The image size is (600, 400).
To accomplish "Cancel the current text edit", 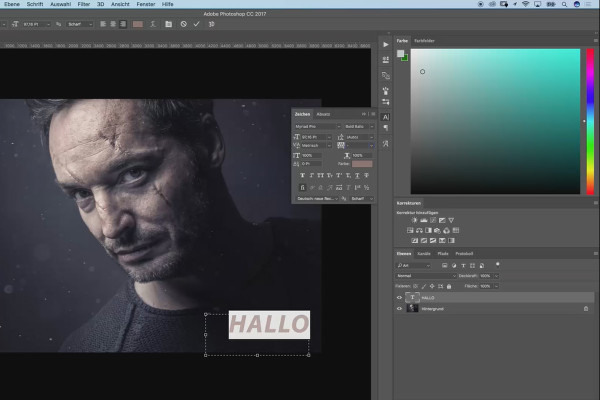I will (x=184, y=24).
